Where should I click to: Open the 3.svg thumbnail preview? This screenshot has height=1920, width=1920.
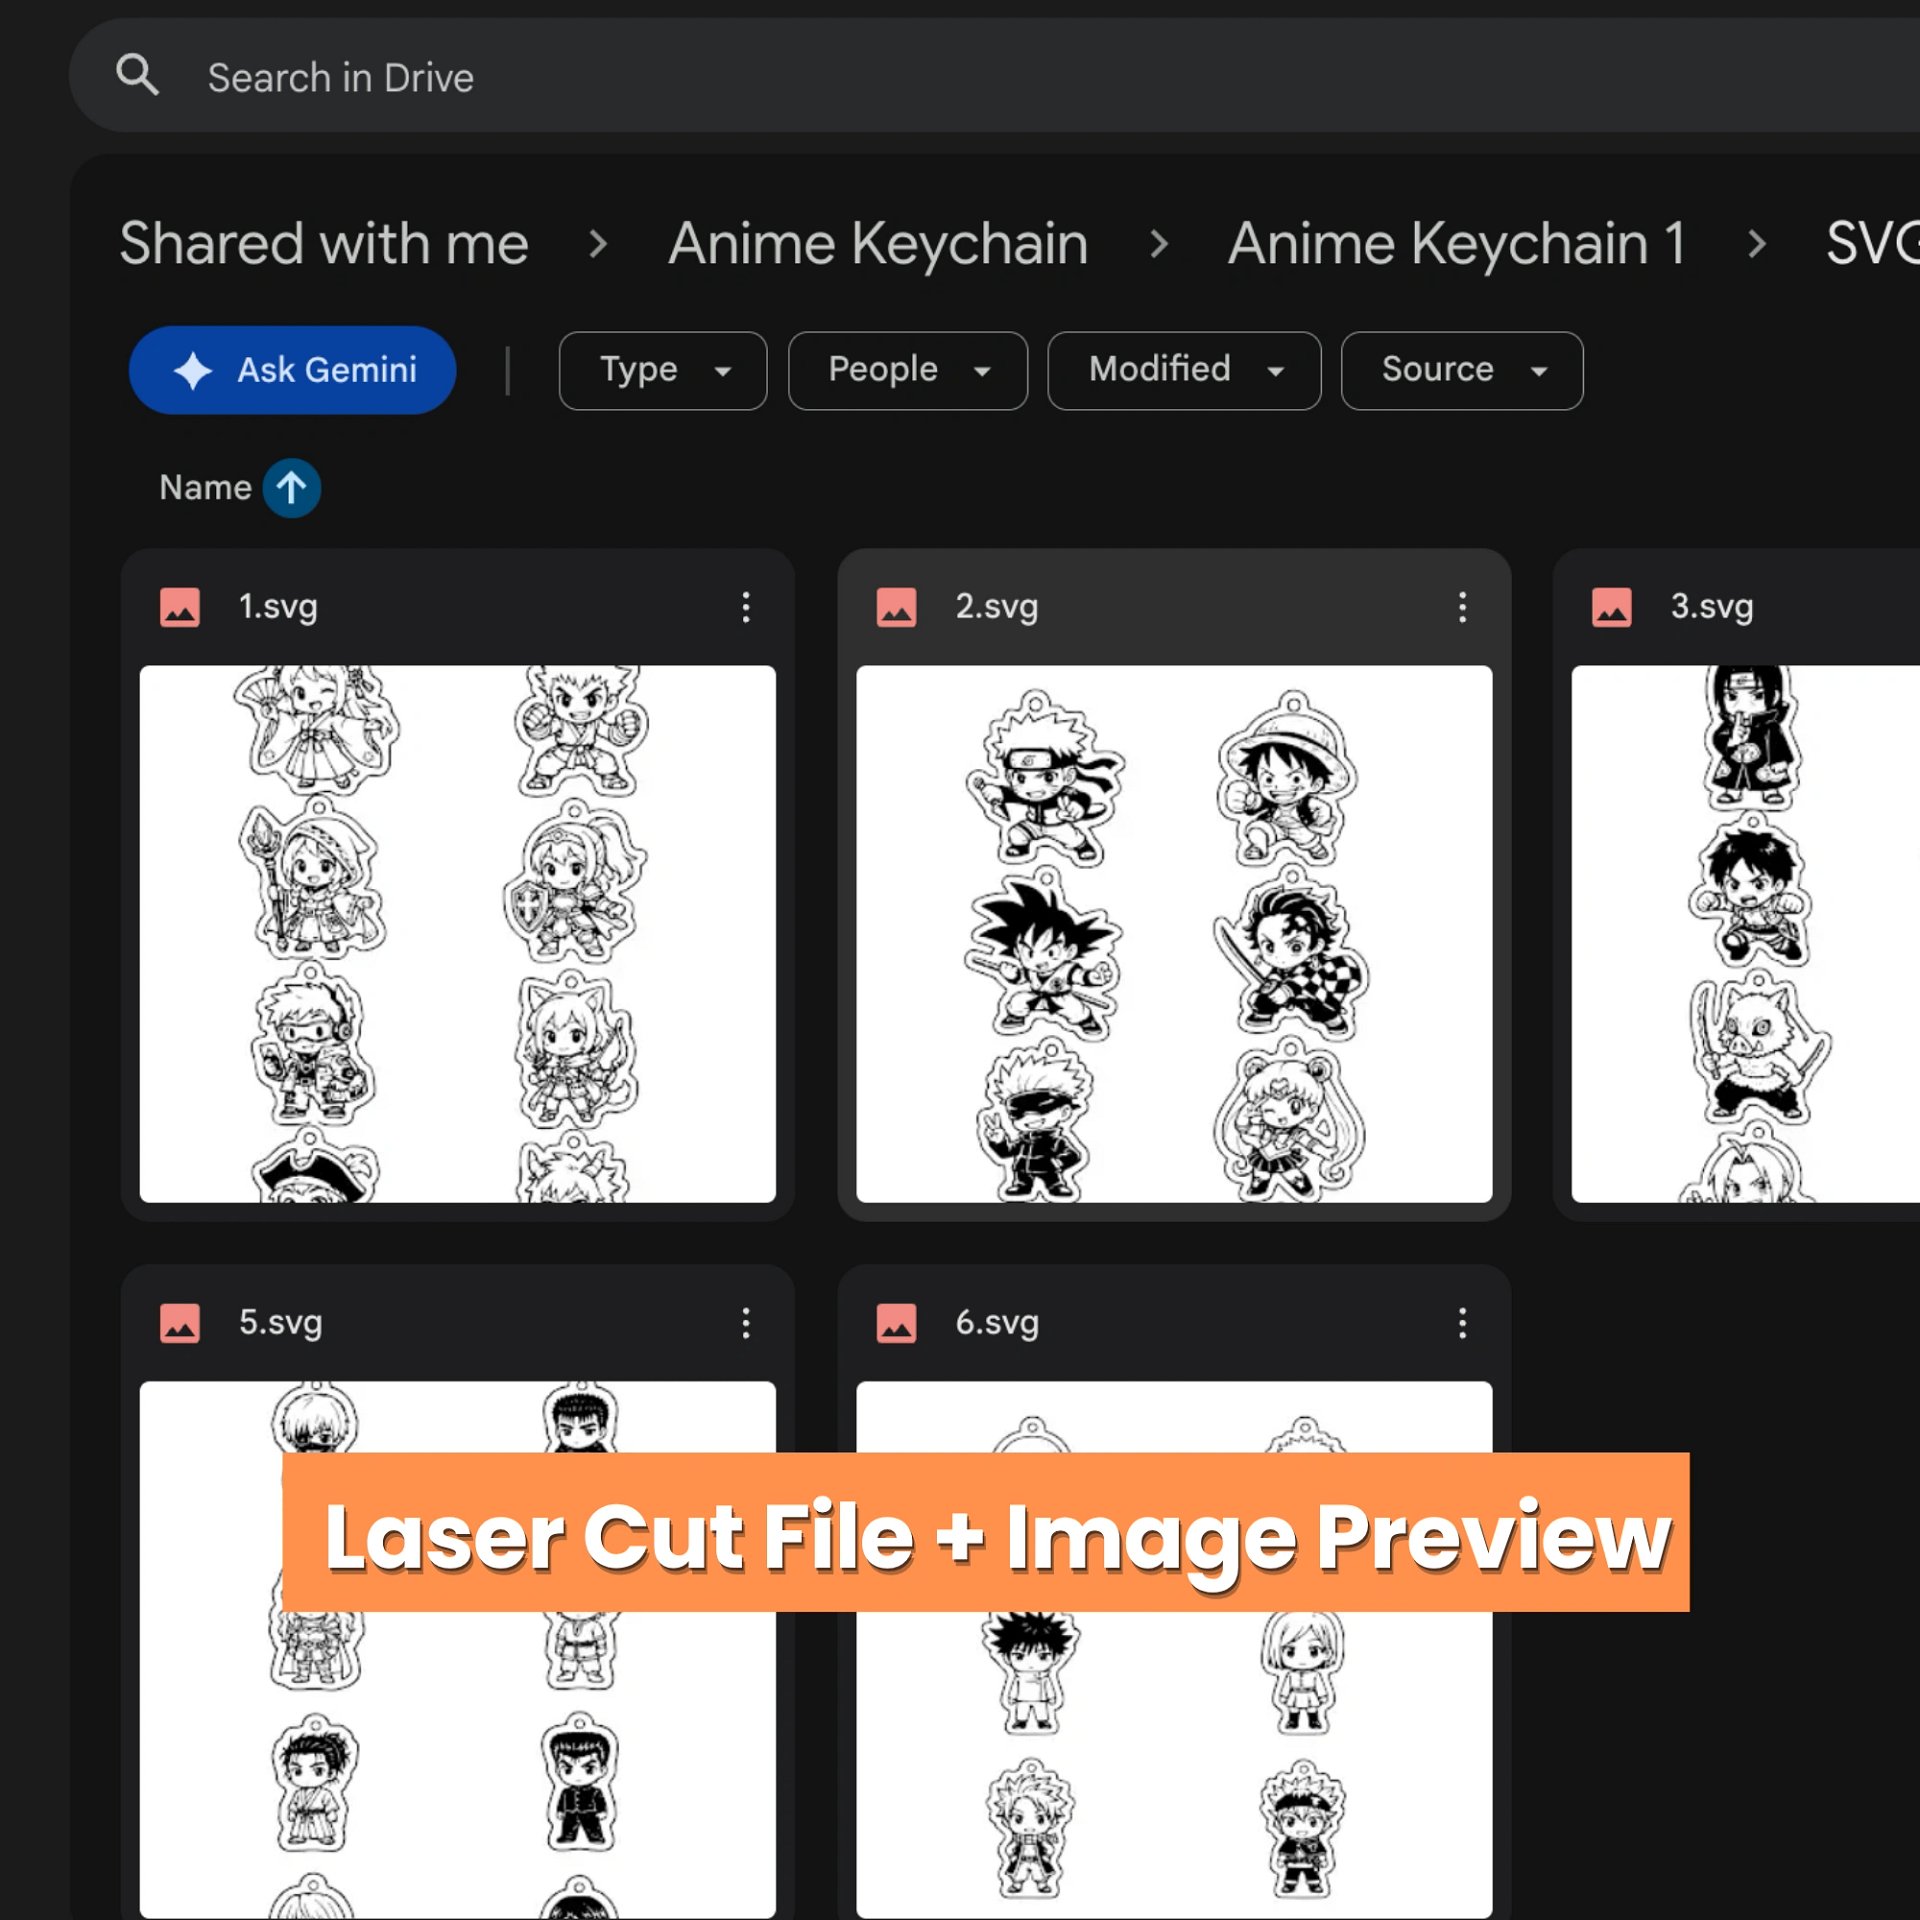1746,933
